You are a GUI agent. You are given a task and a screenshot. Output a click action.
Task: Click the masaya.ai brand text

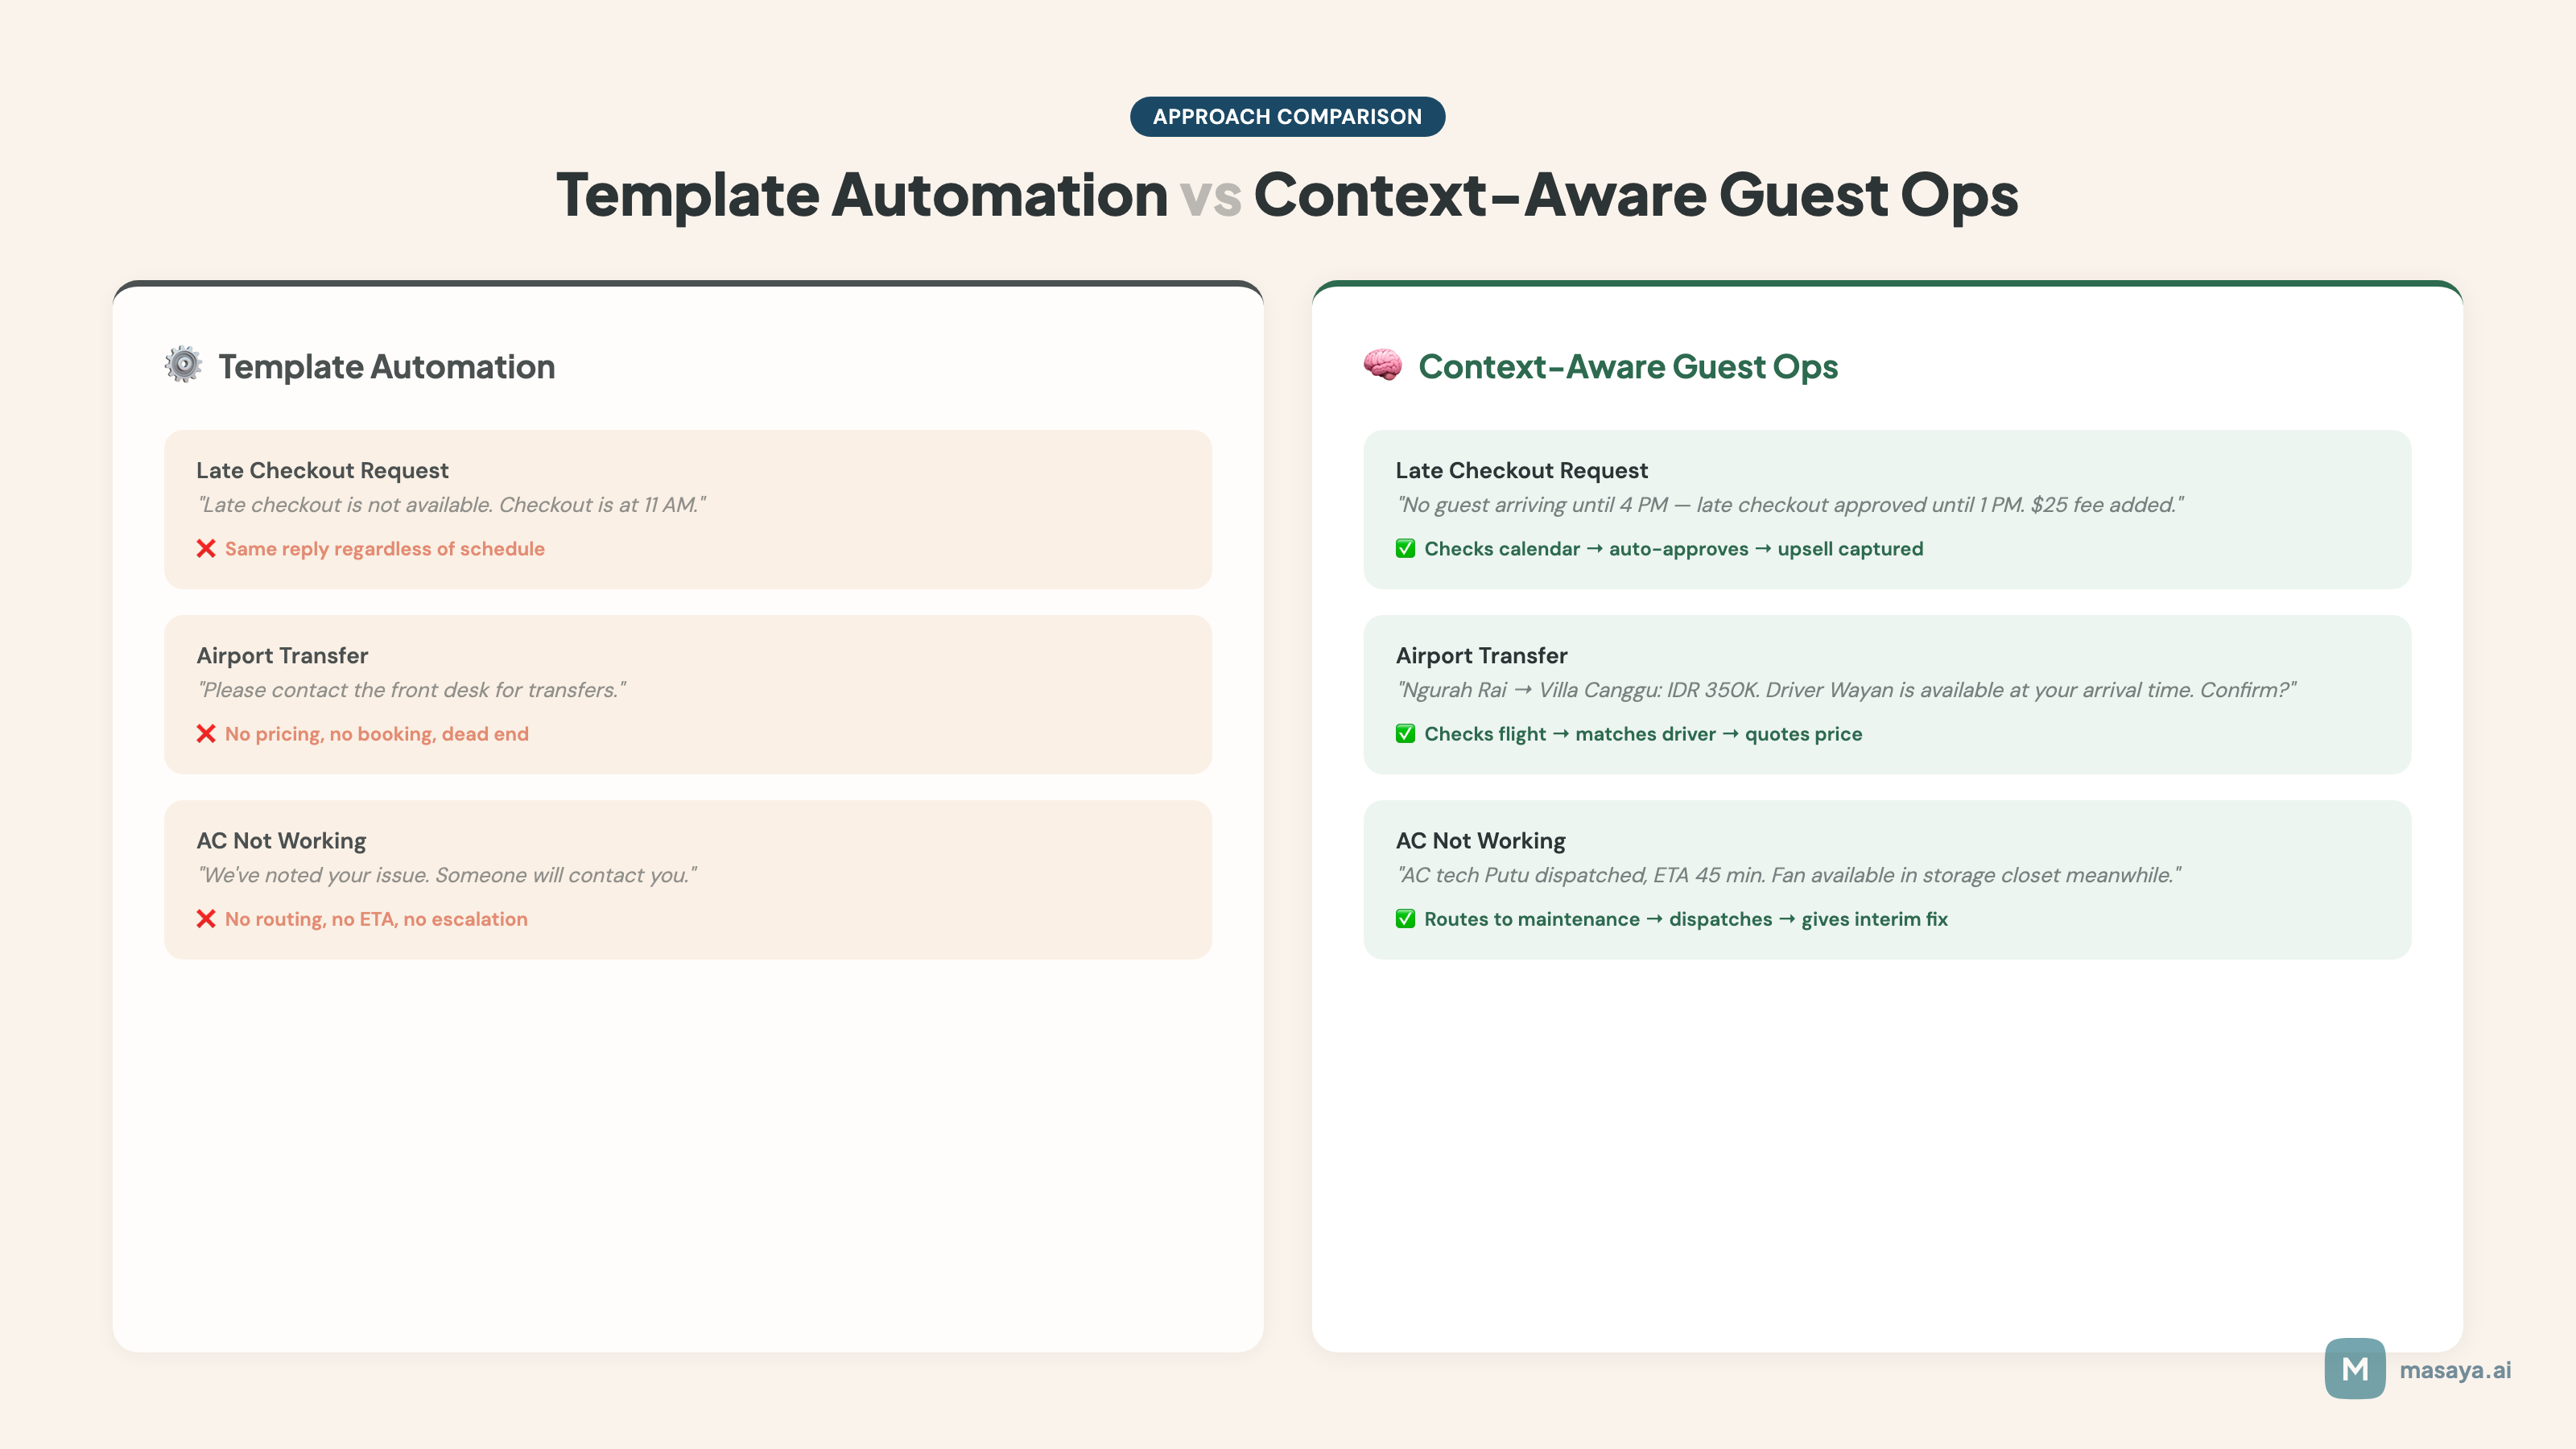coord(2455,1369)
